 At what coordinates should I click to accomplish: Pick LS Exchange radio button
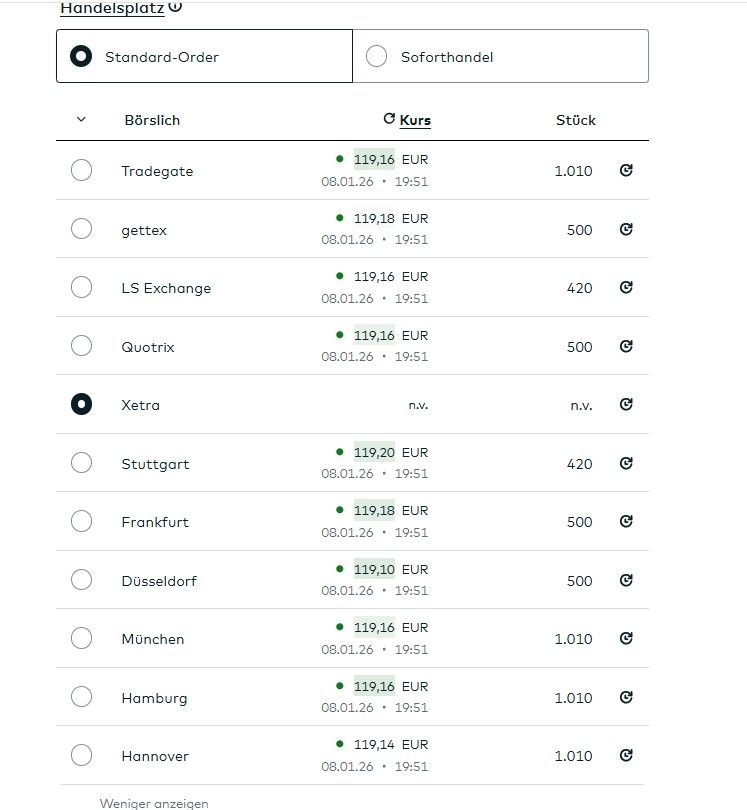click(81, 288)
